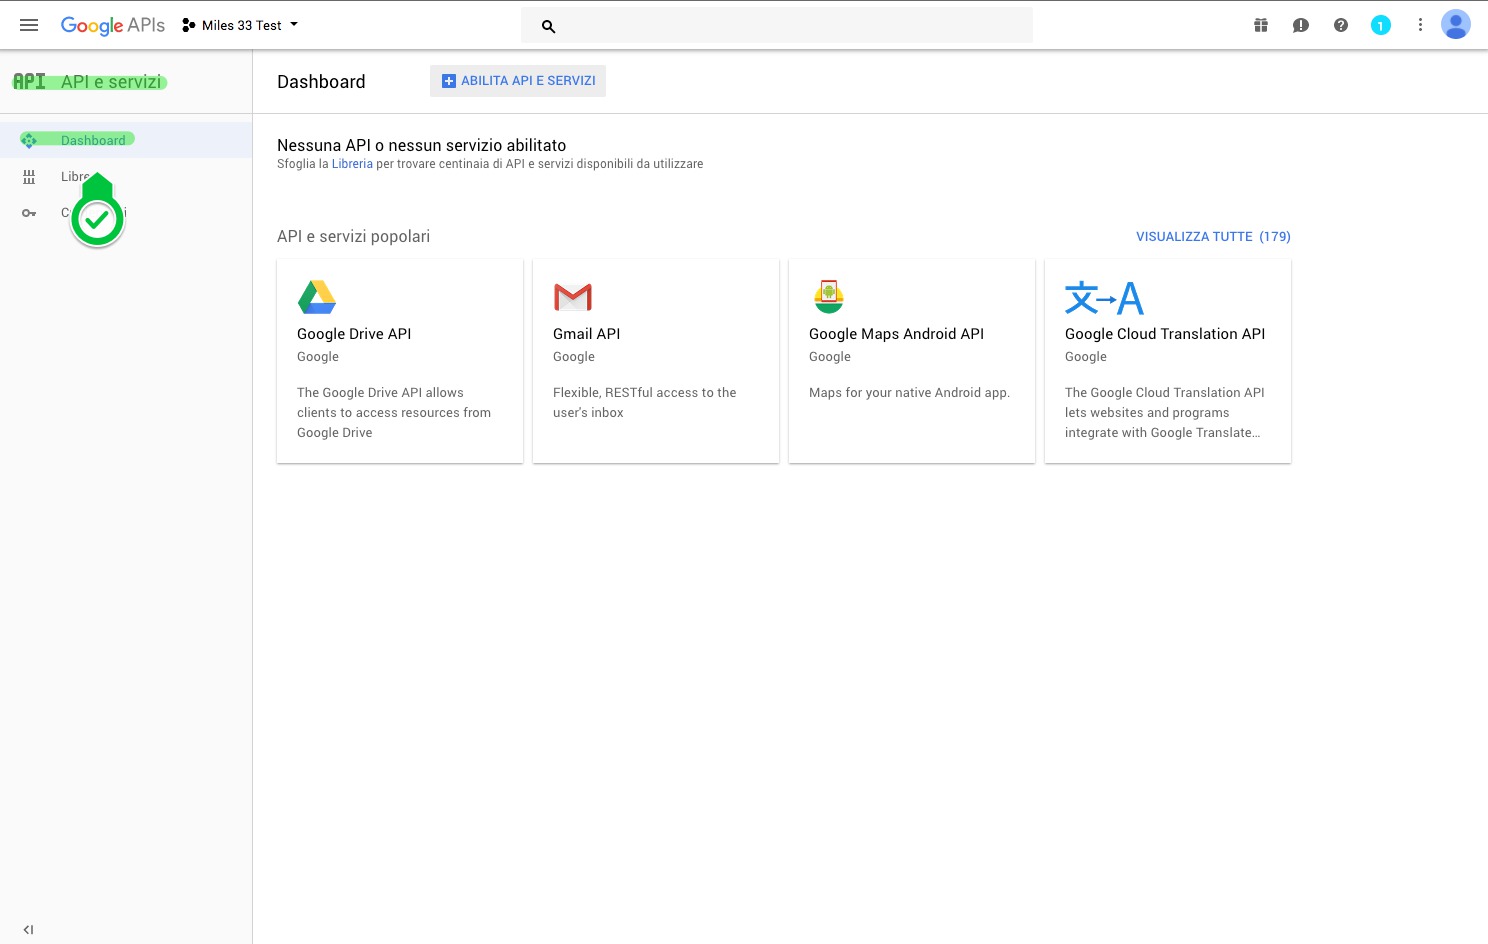
Task: Open the Miles 33 Test project dropdown
Action: coord(240,25)
